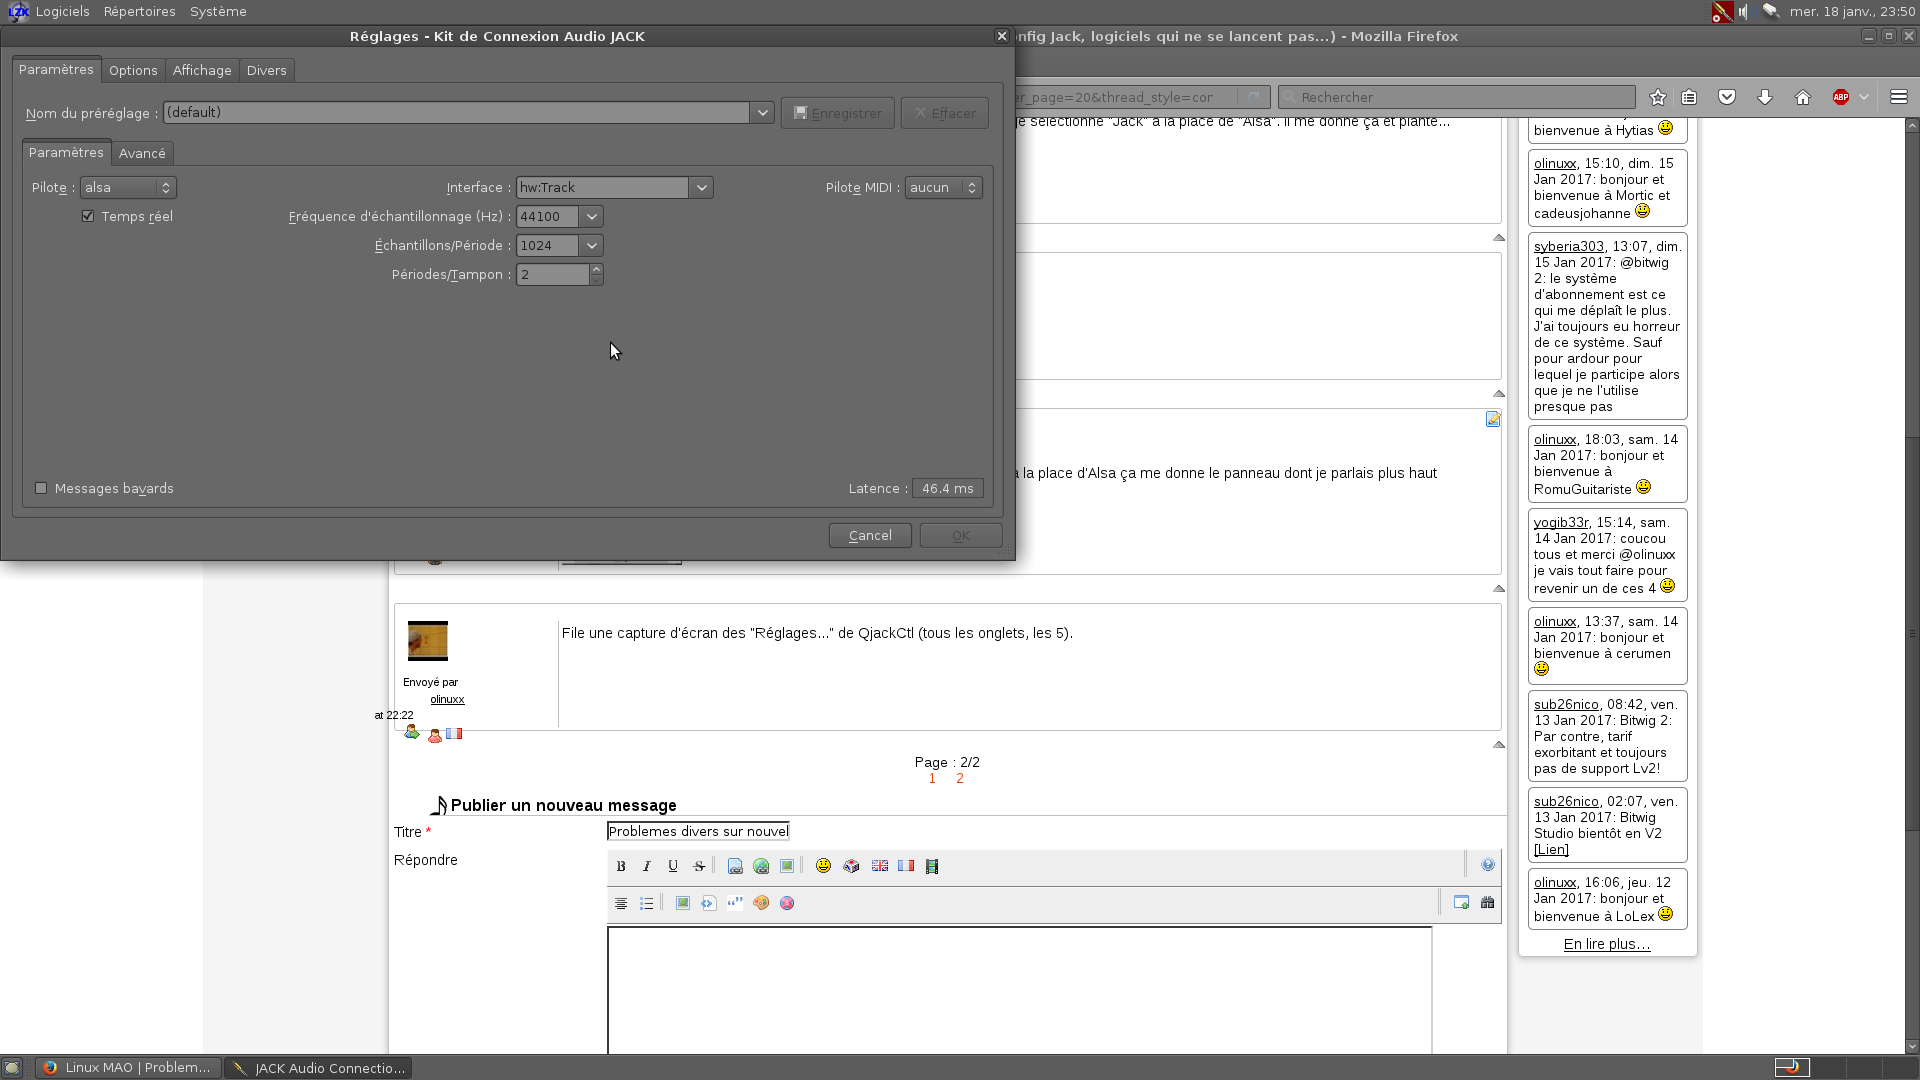
Task: Click the bulleted list icon
Action: [x=647, y=903]
